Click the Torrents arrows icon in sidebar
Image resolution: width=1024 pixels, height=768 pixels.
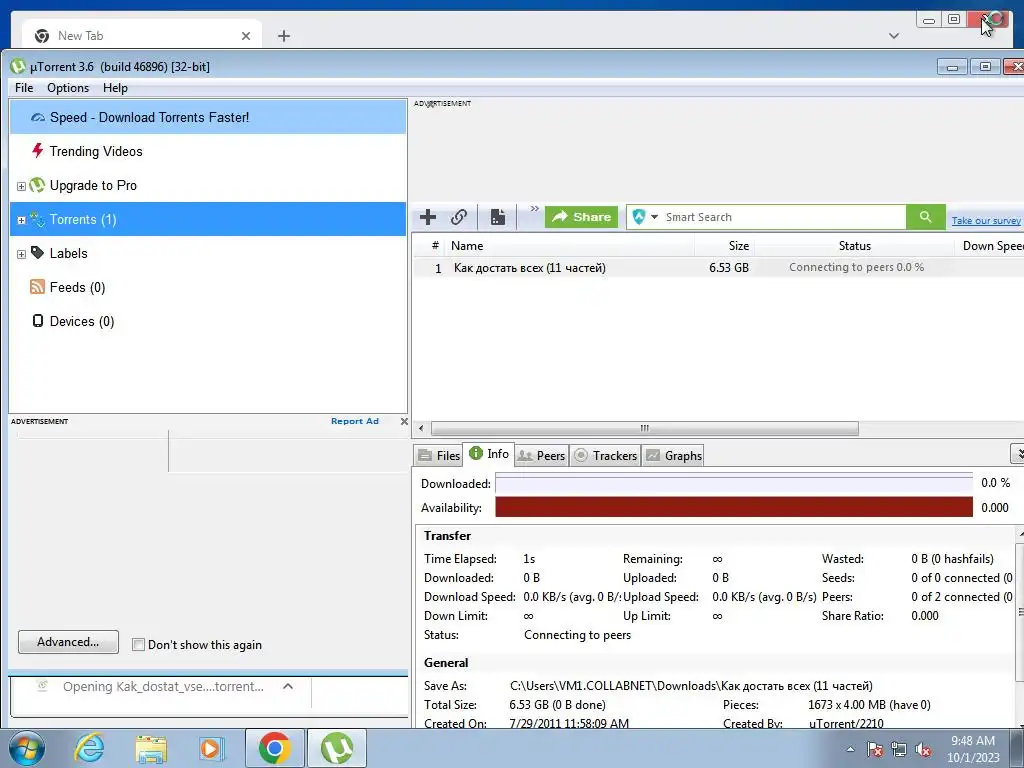tap(37, 219)
